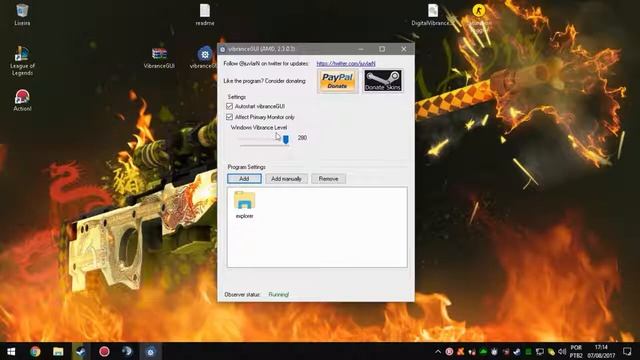This screenshot has height=360, width=640.
Task: Open the red recorder taskbar app
Action: point(104,351)
